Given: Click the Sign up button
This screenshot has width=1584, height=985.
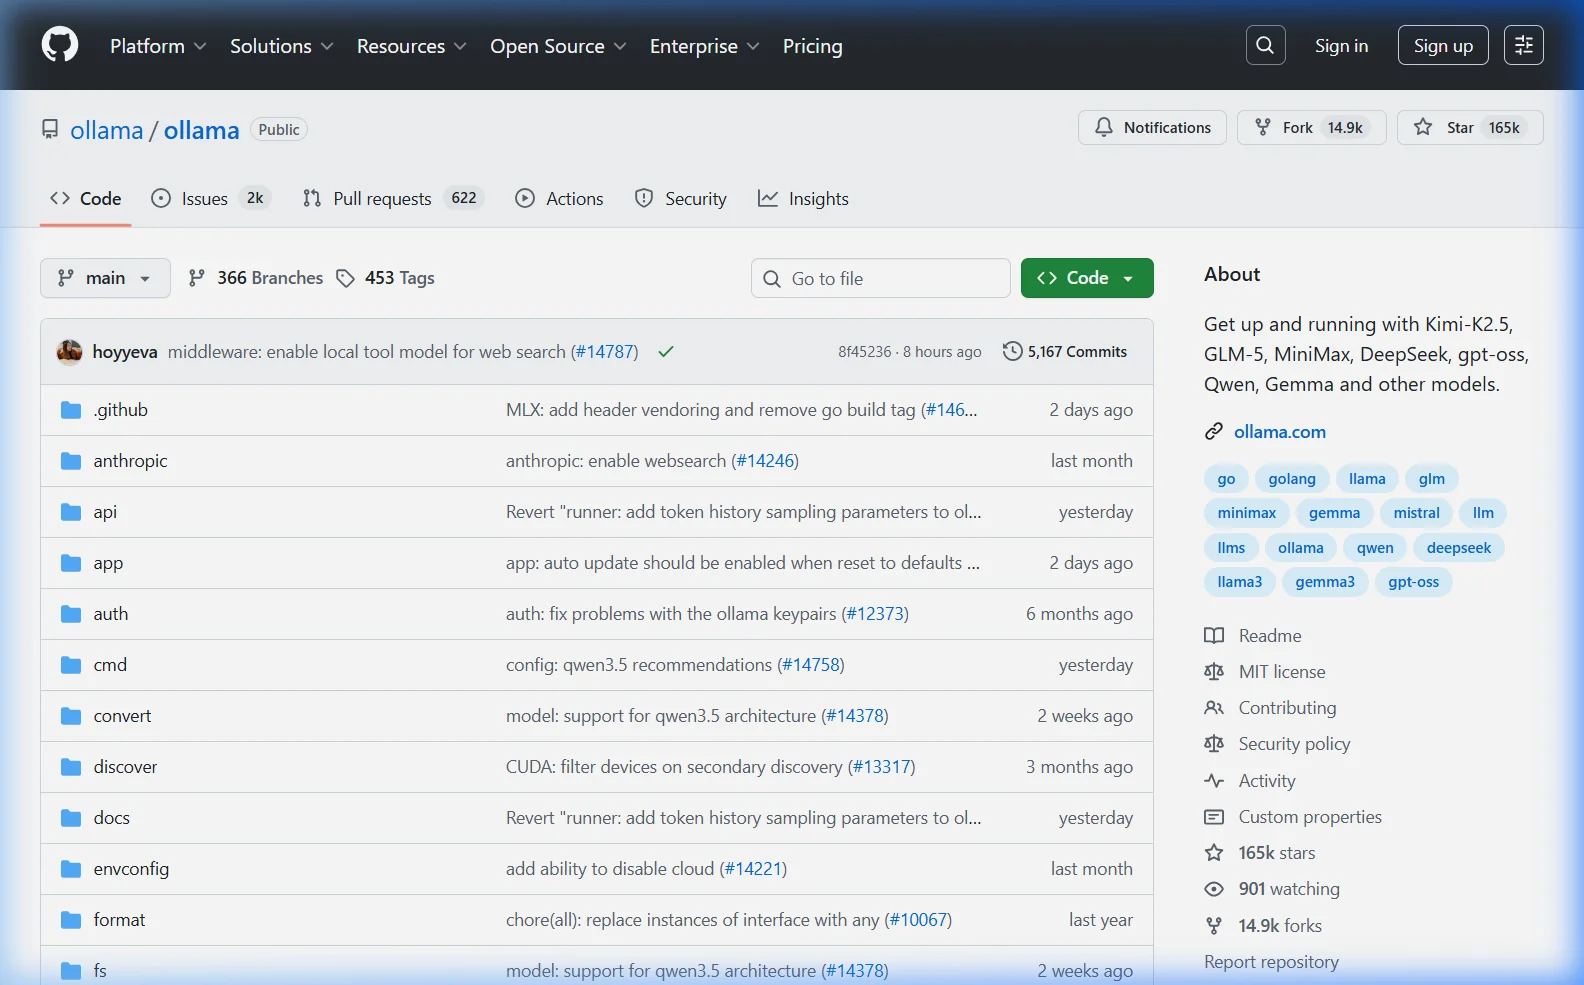Looking at the screenshot, I should coord(1443,45).
